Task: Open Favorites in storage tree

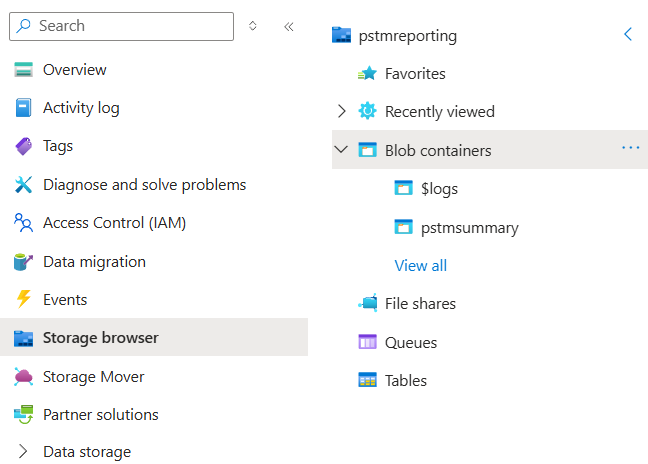Action: point(415,74)
